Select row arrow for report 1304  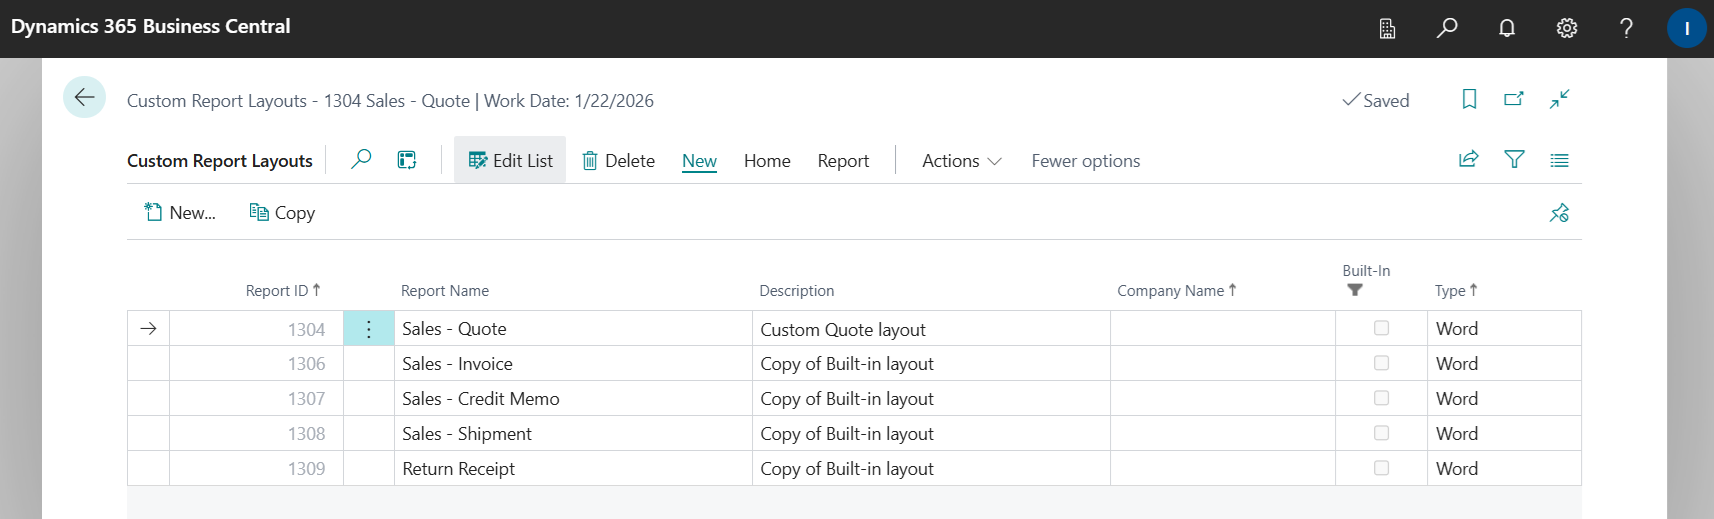click(148, 329)
